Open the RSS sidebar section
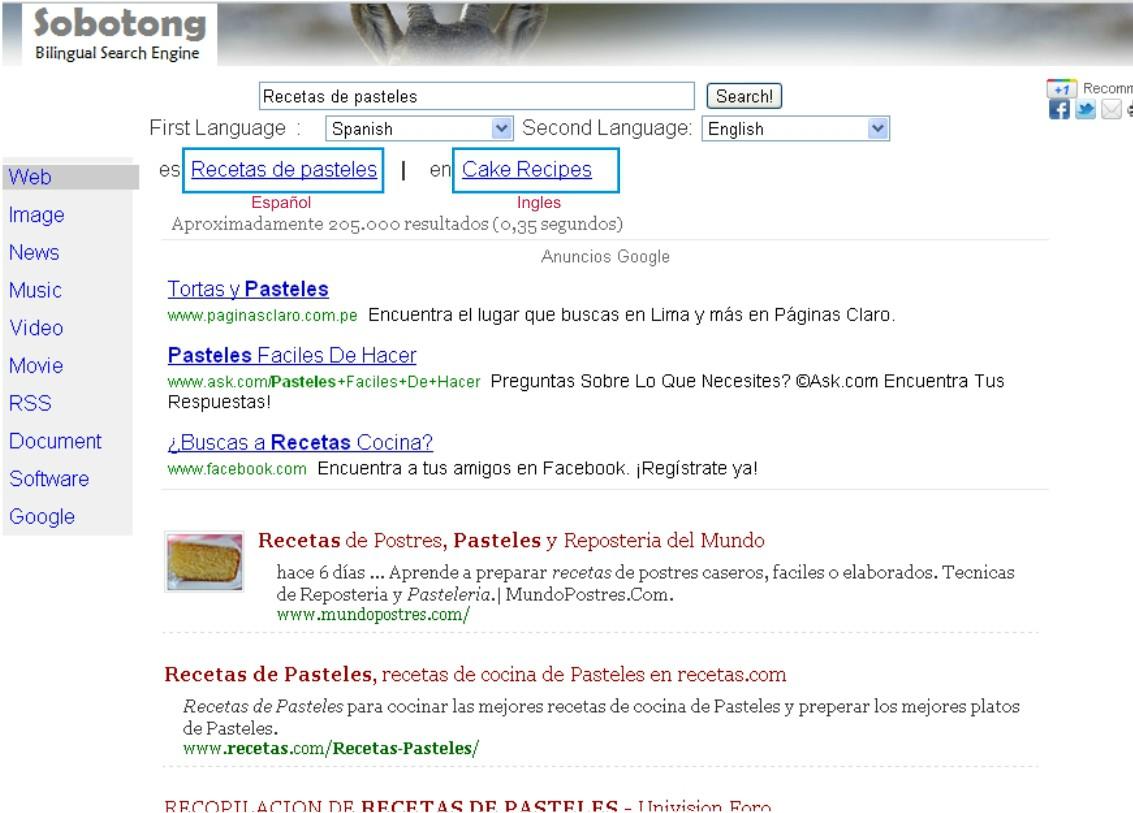The height and width of the screenshot is (813, 1133). click(29, 403)
